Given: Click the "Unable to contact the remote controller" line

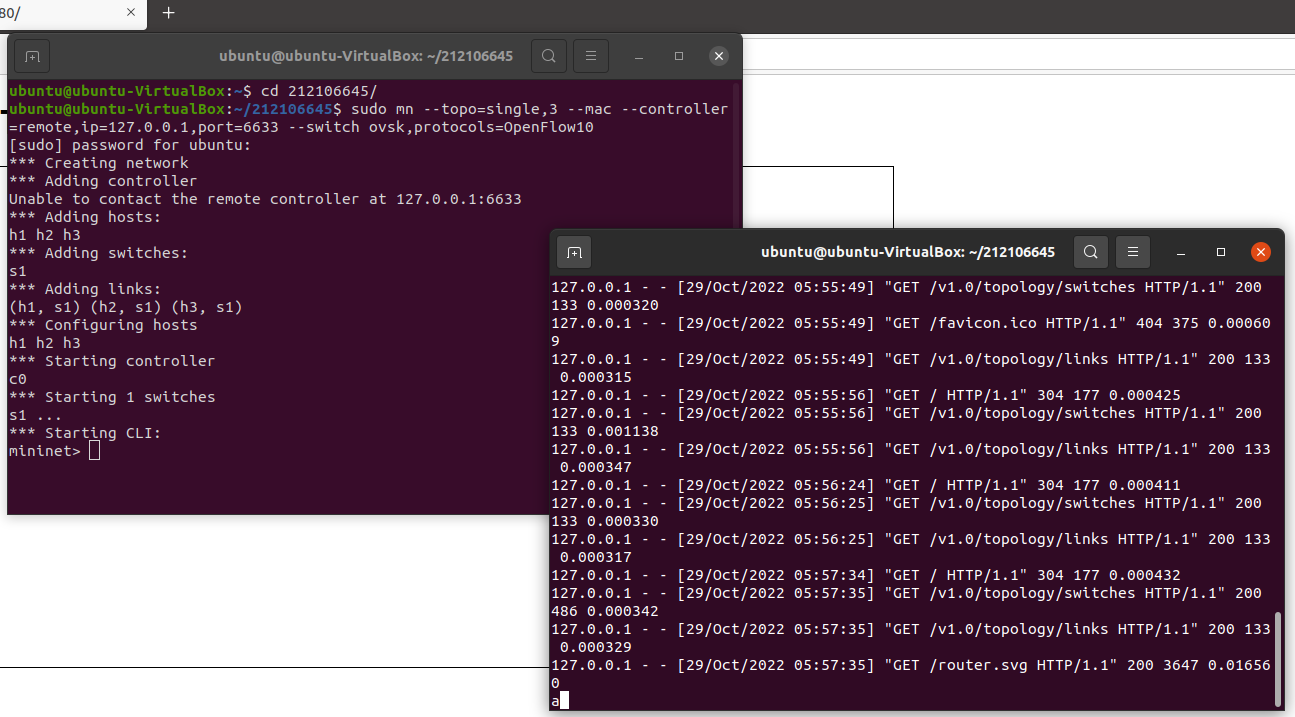Looking at the screenshot, I should (265, 199).
